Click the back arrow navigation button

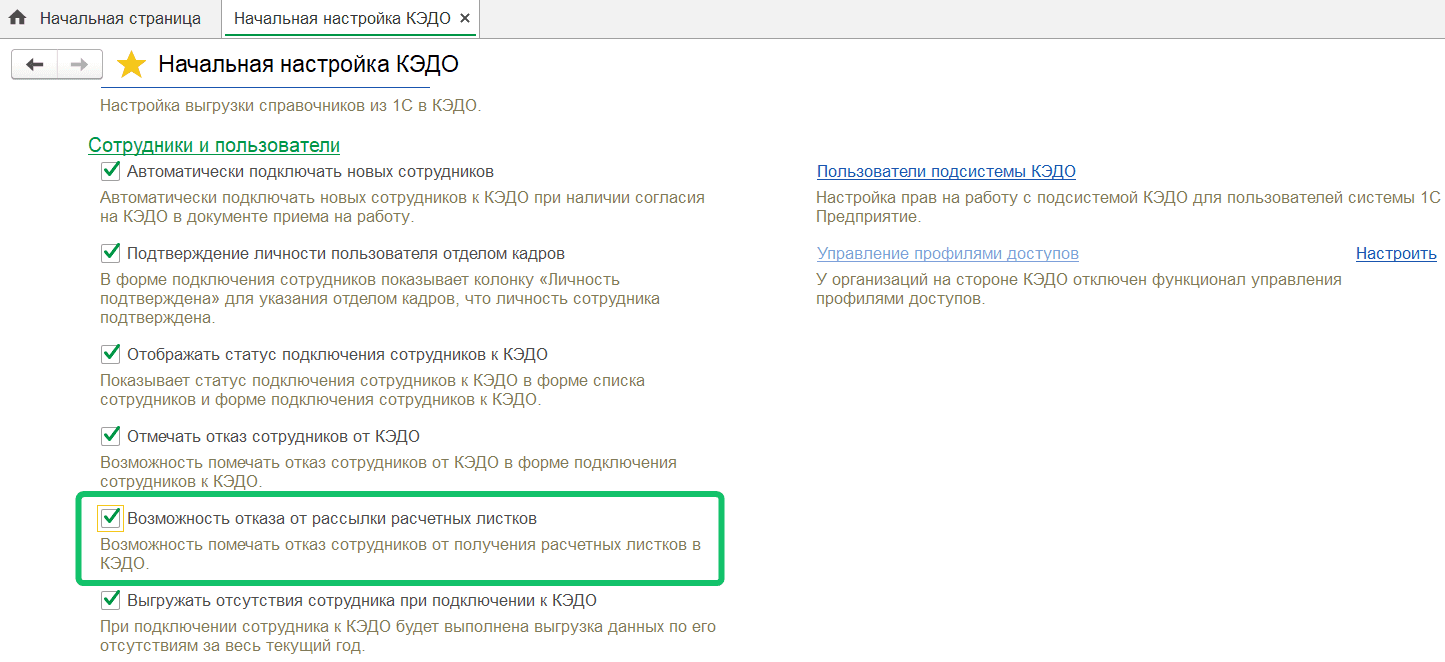click(34, 65)
